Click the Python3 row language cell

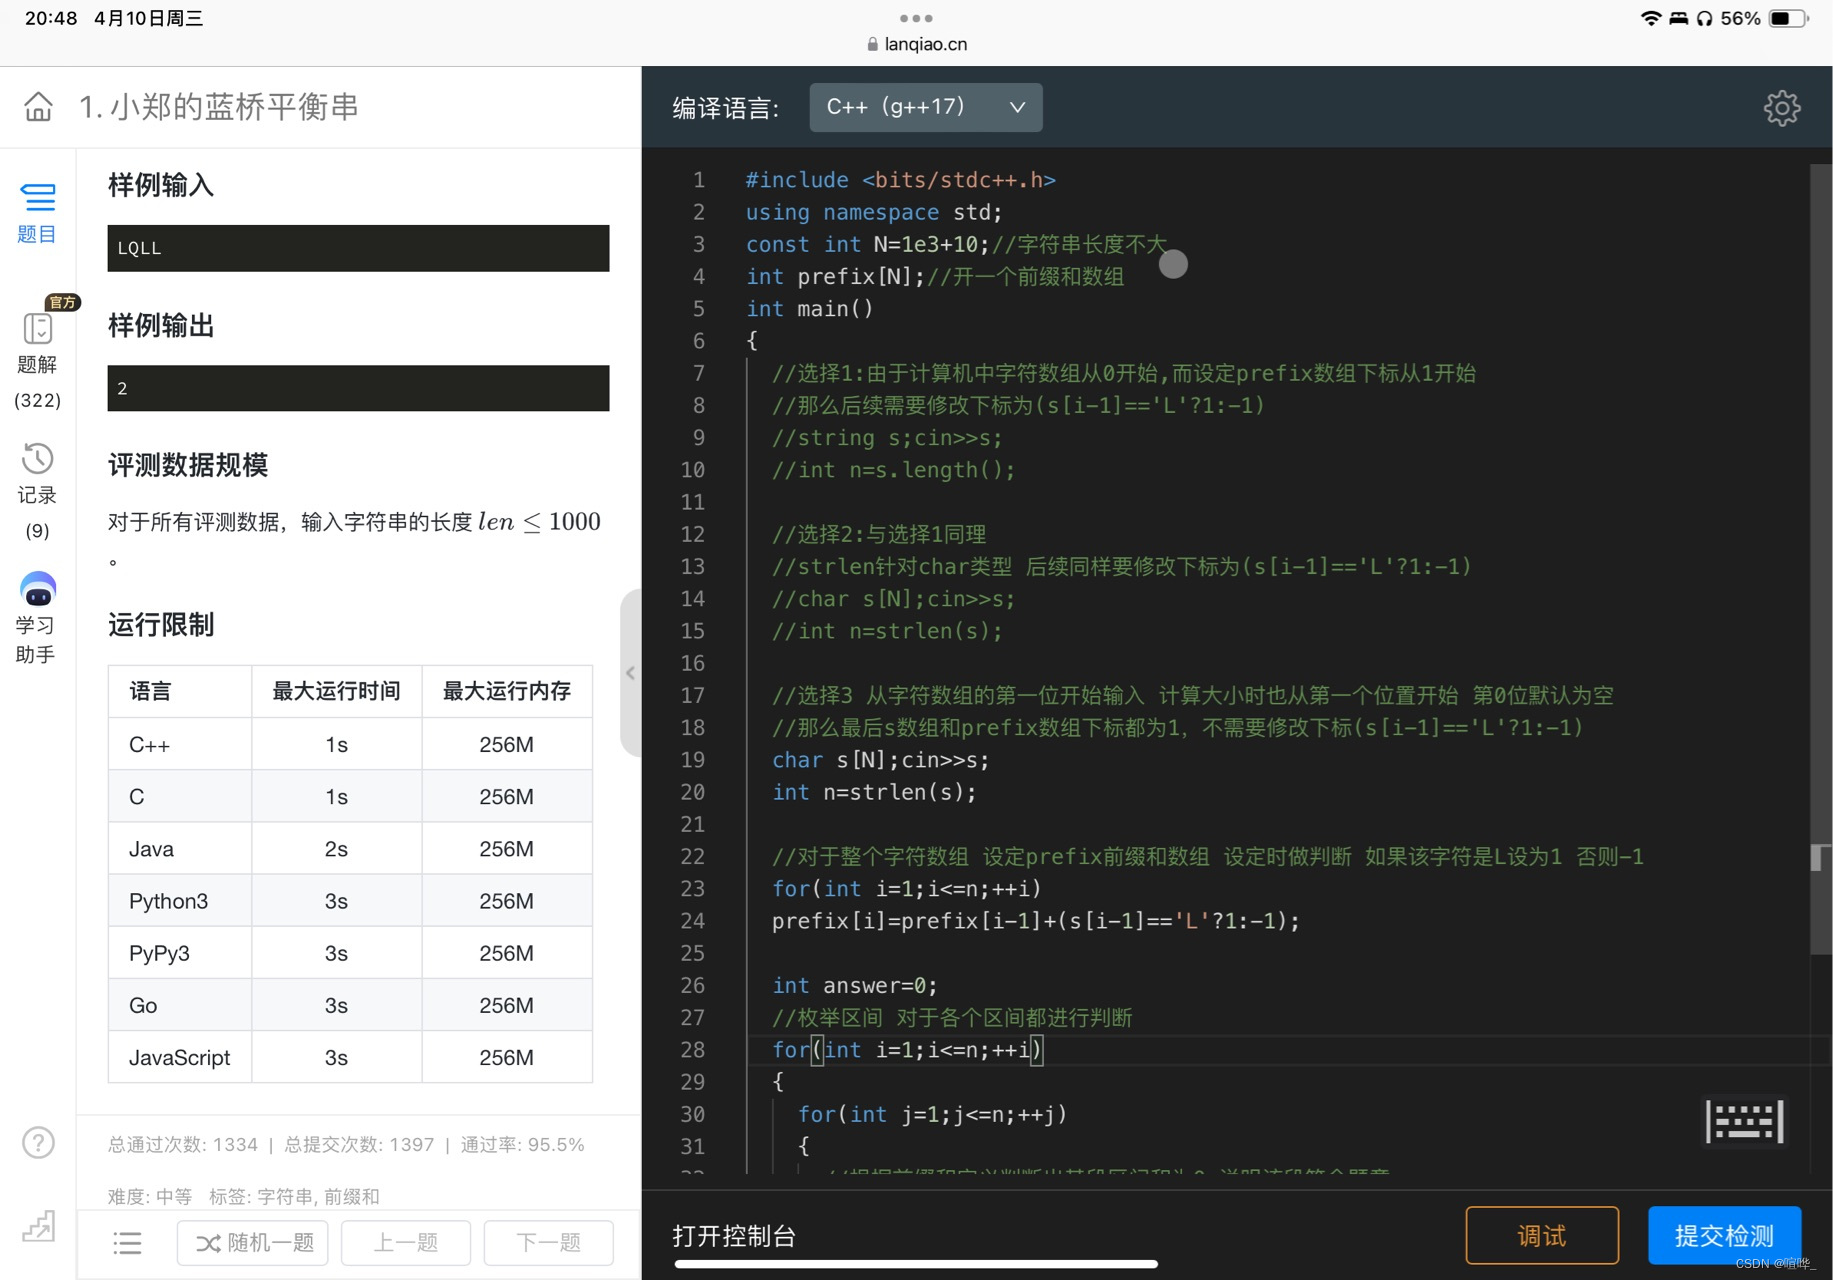(x=180, y=901)
